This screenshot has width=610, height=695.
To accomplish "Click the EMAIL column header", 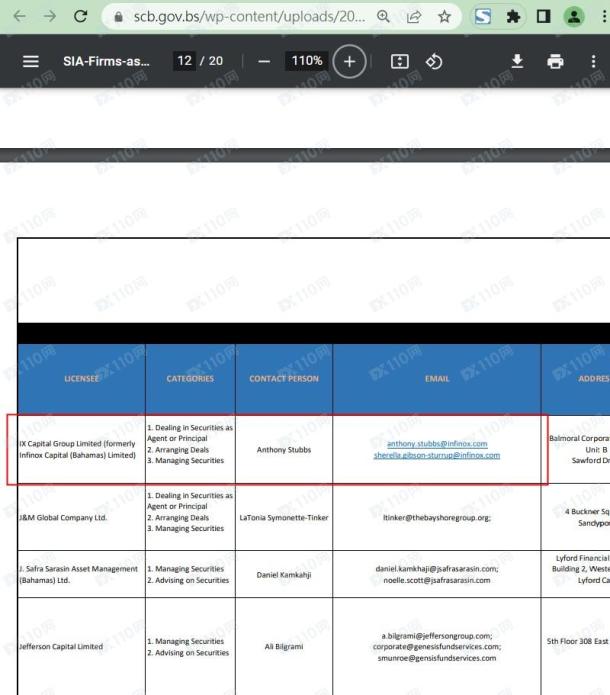I will 437,379.
